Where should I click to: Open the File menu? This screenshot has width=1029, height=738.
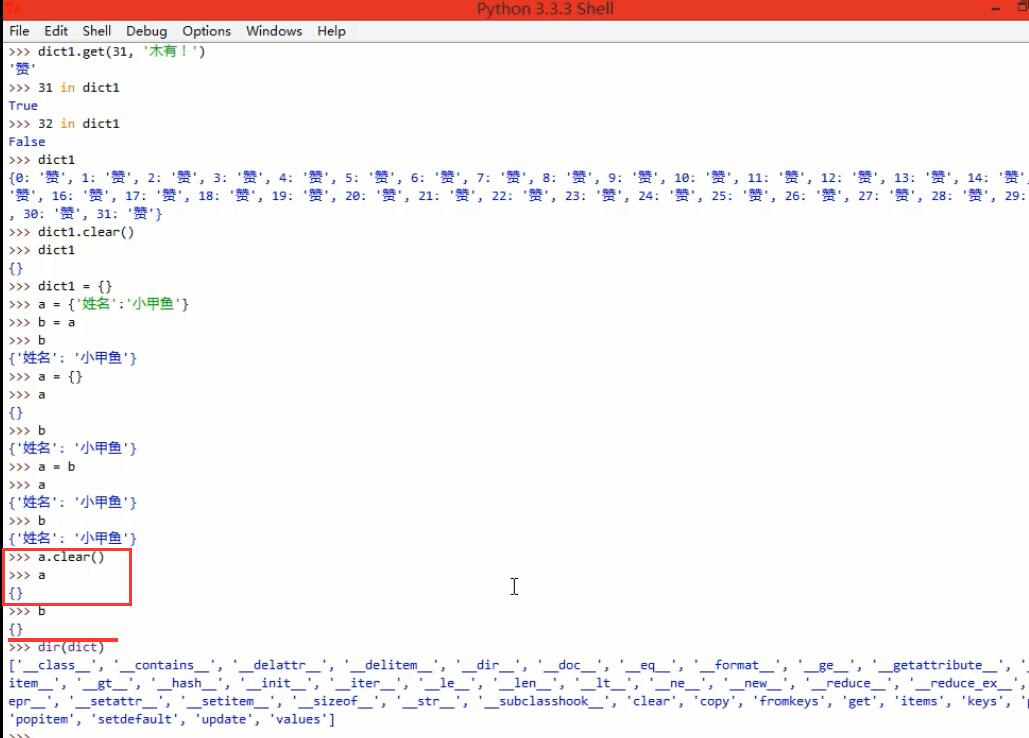click(19, 31)
